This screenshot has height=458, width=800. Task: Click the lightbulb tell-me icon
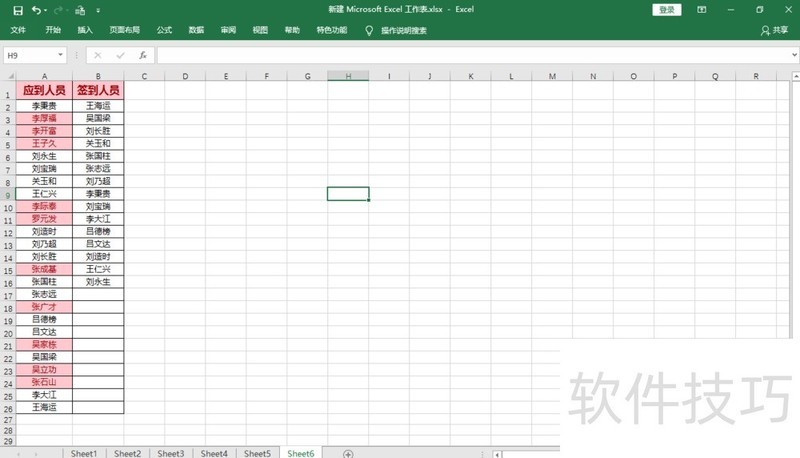[369, 31]
